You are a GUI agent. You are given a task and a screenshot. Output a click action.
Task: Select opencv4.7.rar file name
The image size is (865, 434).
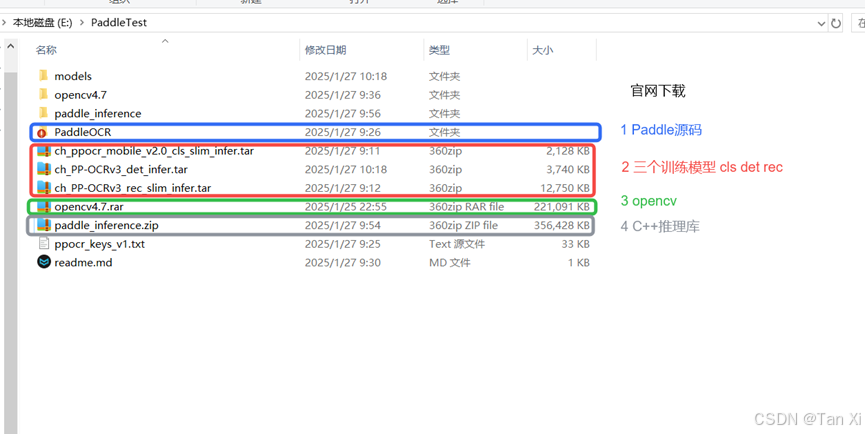click(x=89, y=207)
